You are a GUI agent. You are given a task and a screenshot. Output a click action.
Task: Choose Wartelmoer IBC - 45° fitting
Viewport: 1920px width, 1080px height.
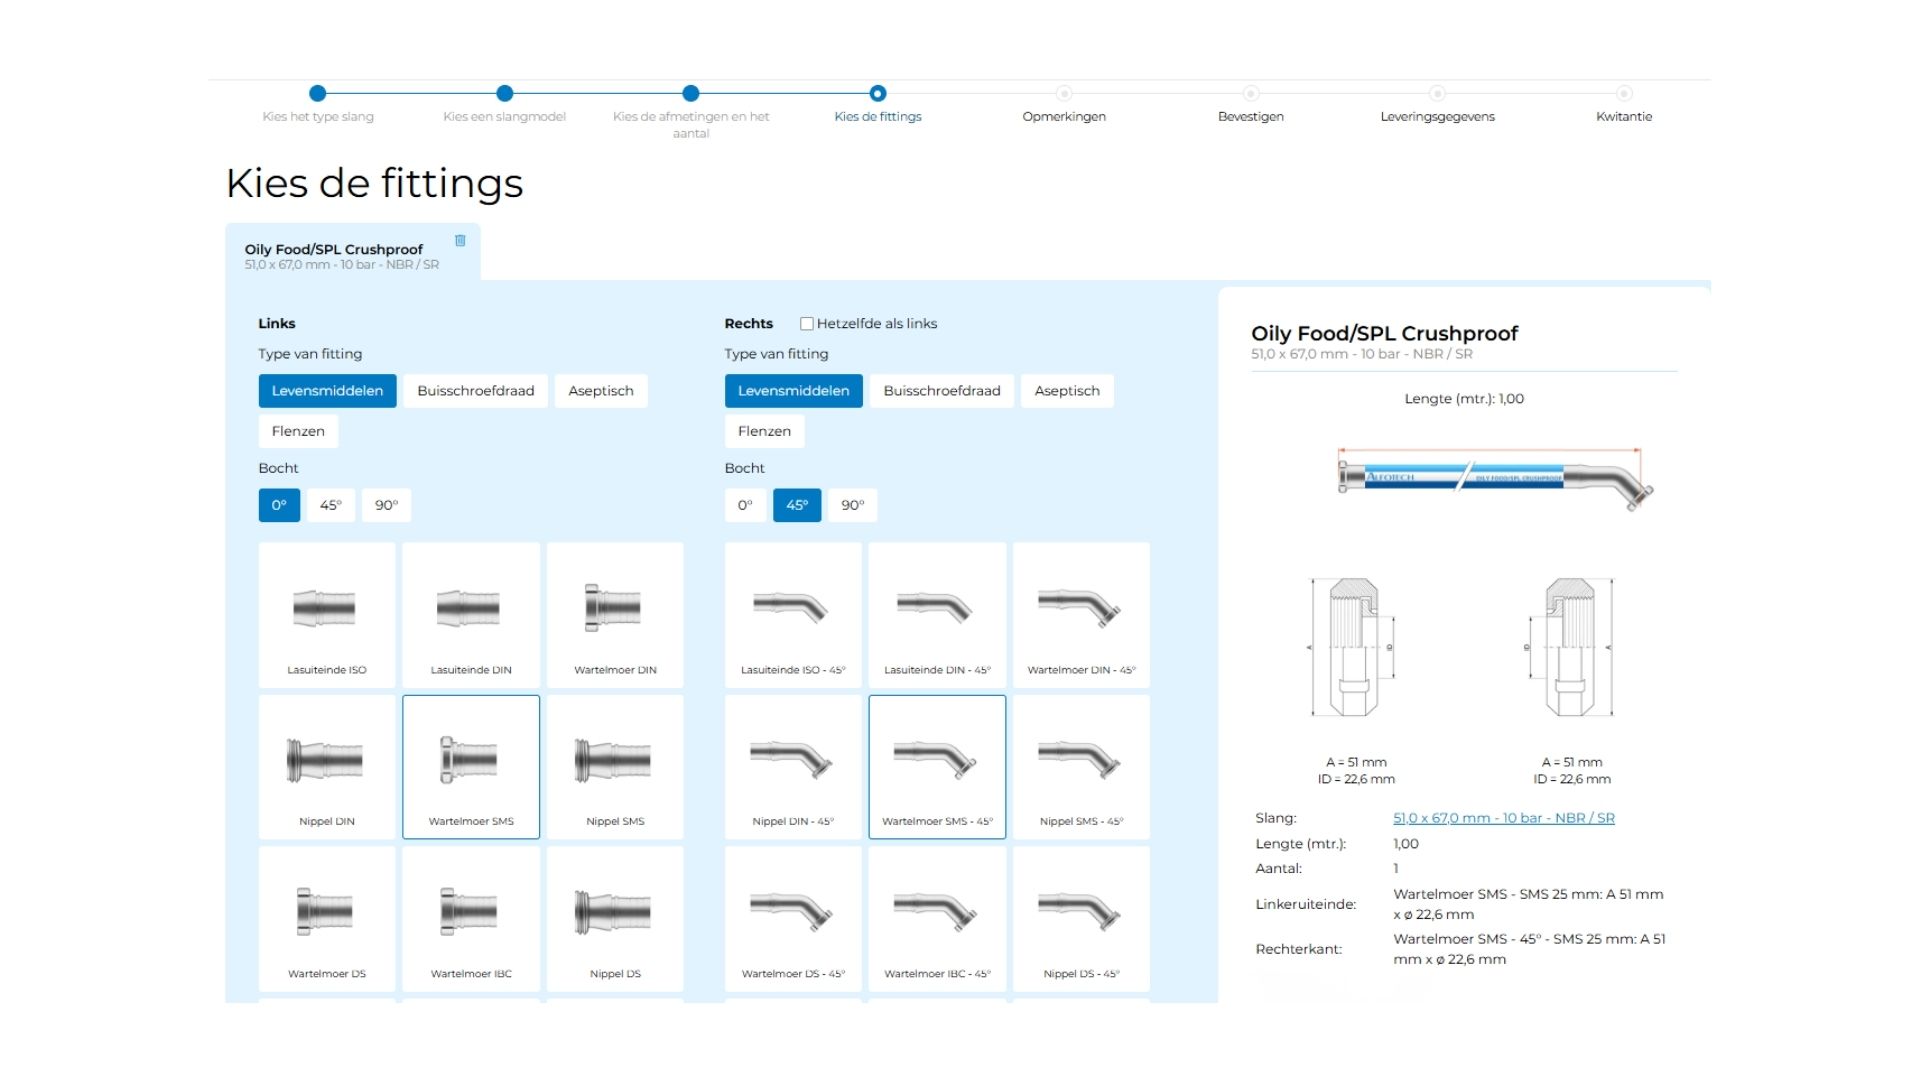937,919
